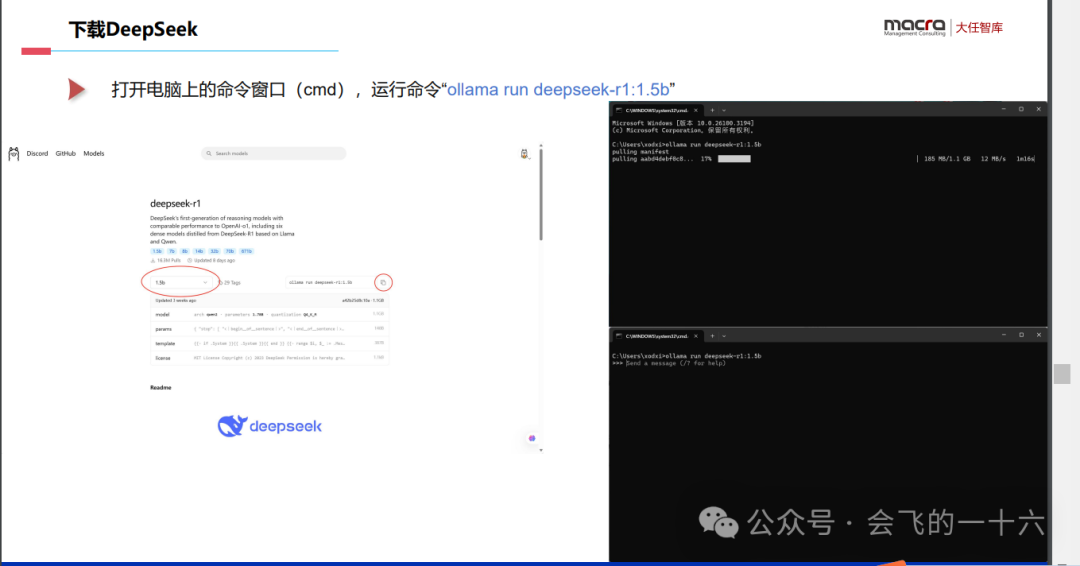This screenshot has width=1080, height=566.
Task: Open the template file row
Action: click(269, 343)
